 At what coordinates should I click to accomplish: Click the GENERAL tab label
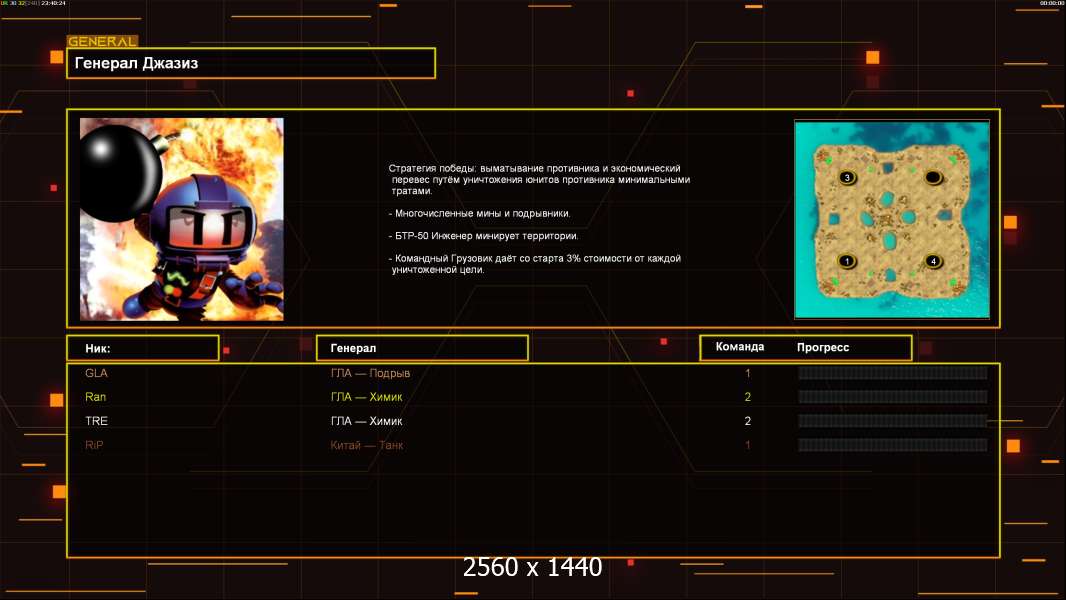pos(102,42)
